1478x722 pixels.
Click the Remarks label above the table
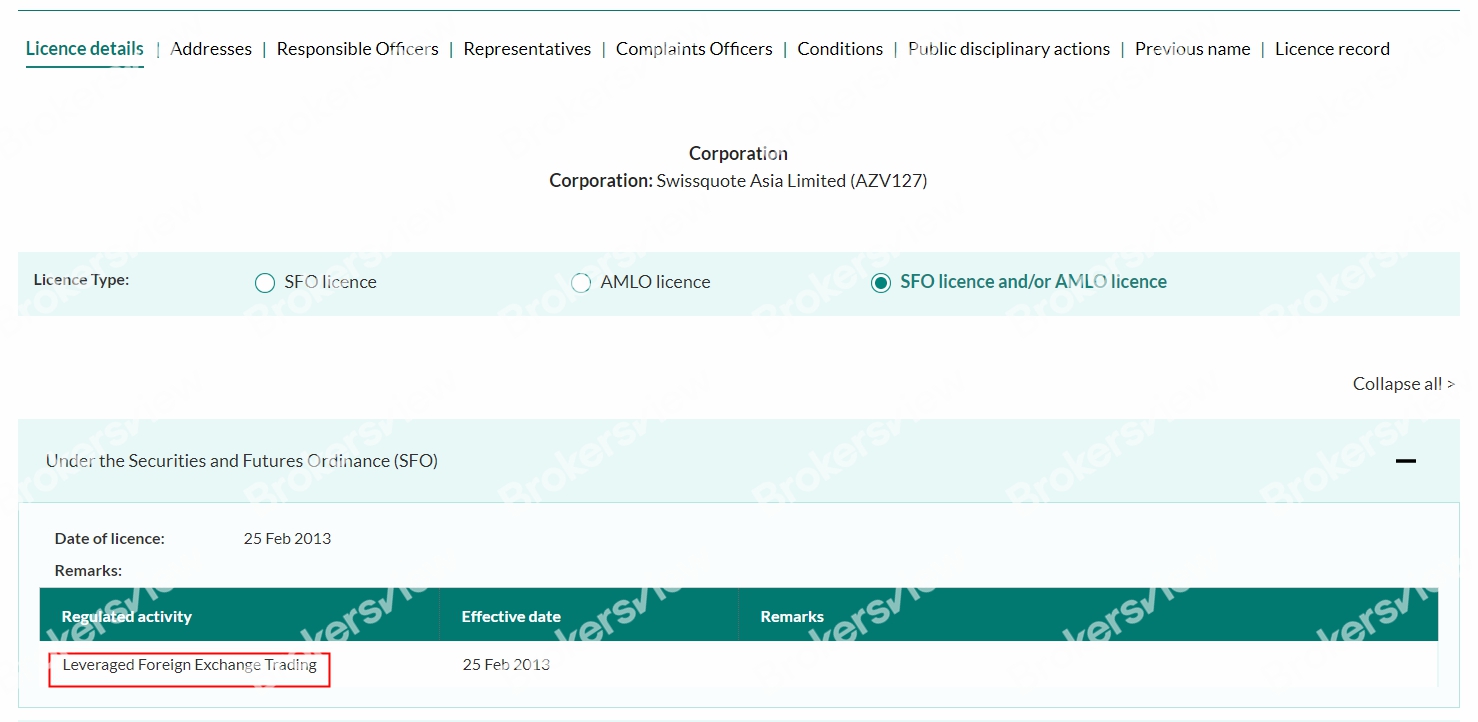coord(88,570)
